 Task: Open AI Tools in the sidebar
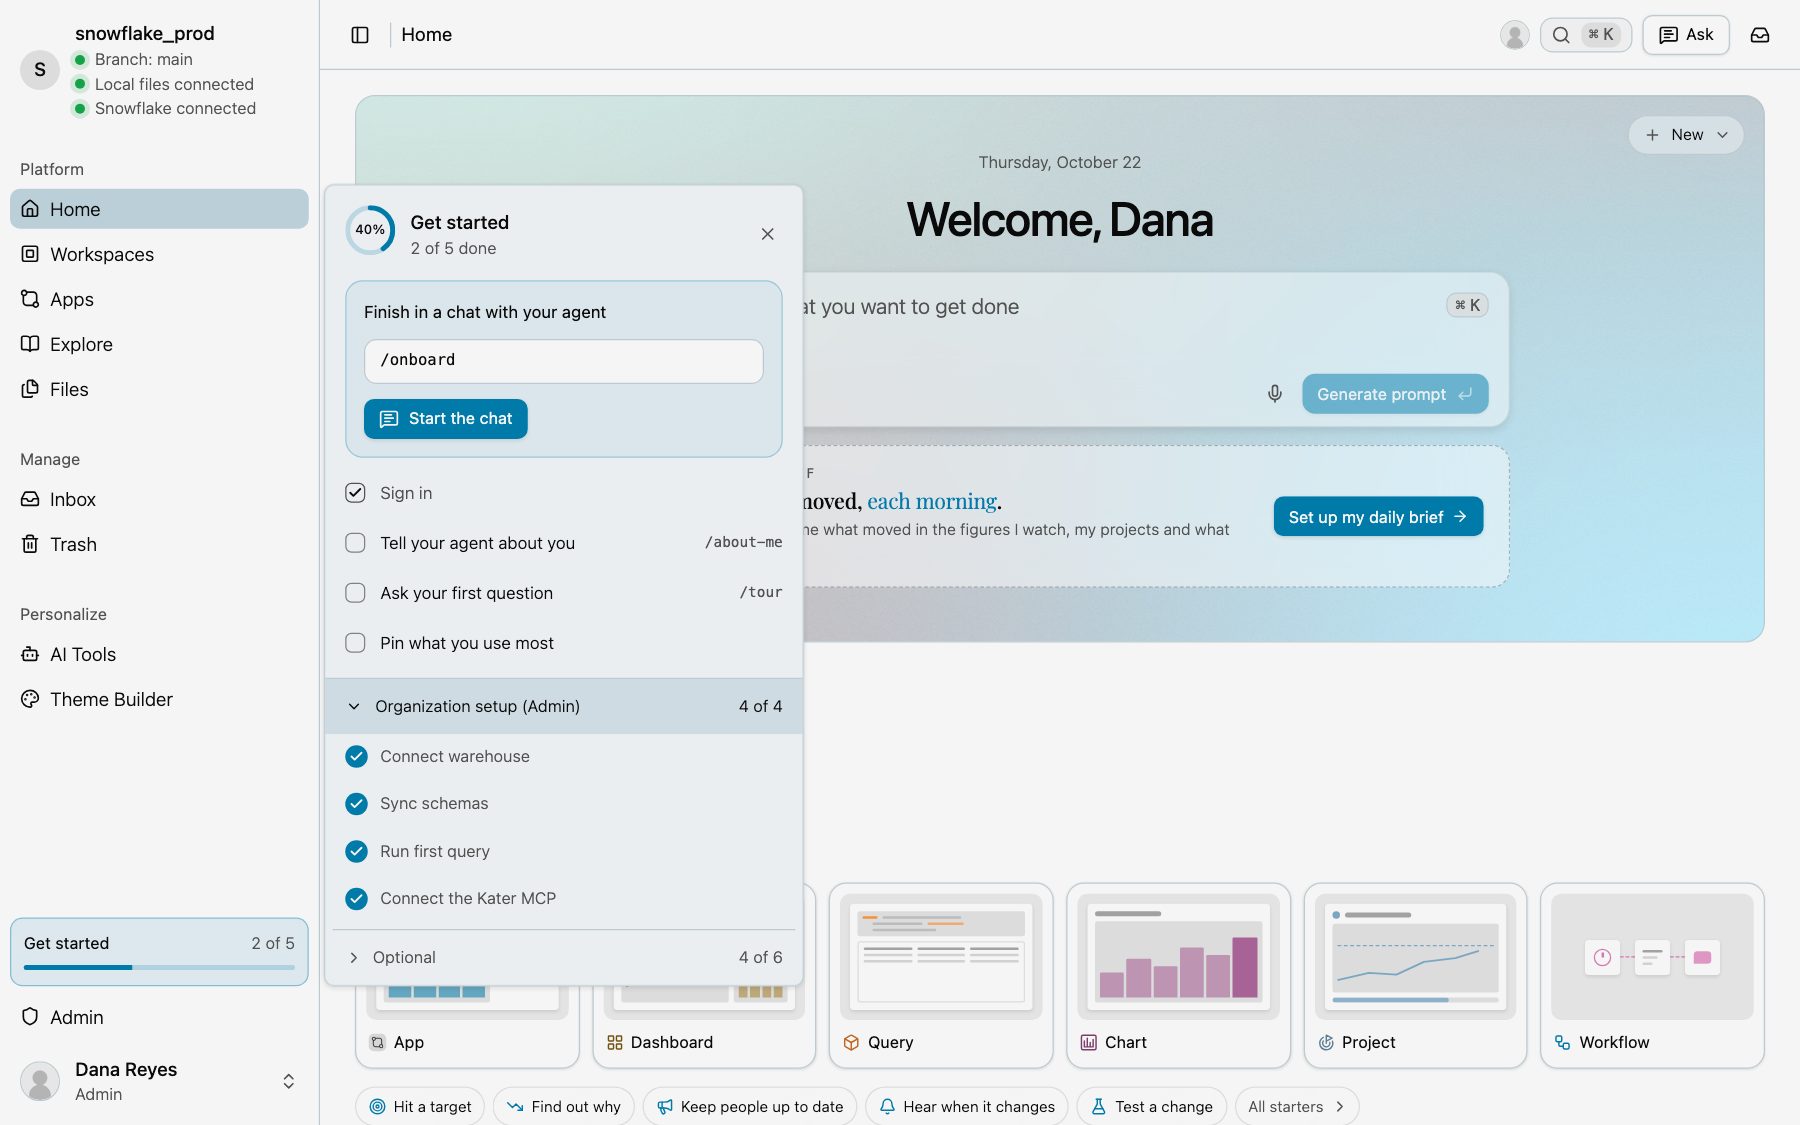pos(159,654)
